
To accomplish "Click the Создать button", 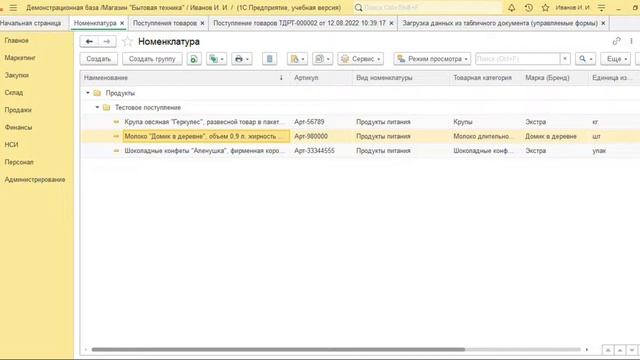I will [99, 59].
